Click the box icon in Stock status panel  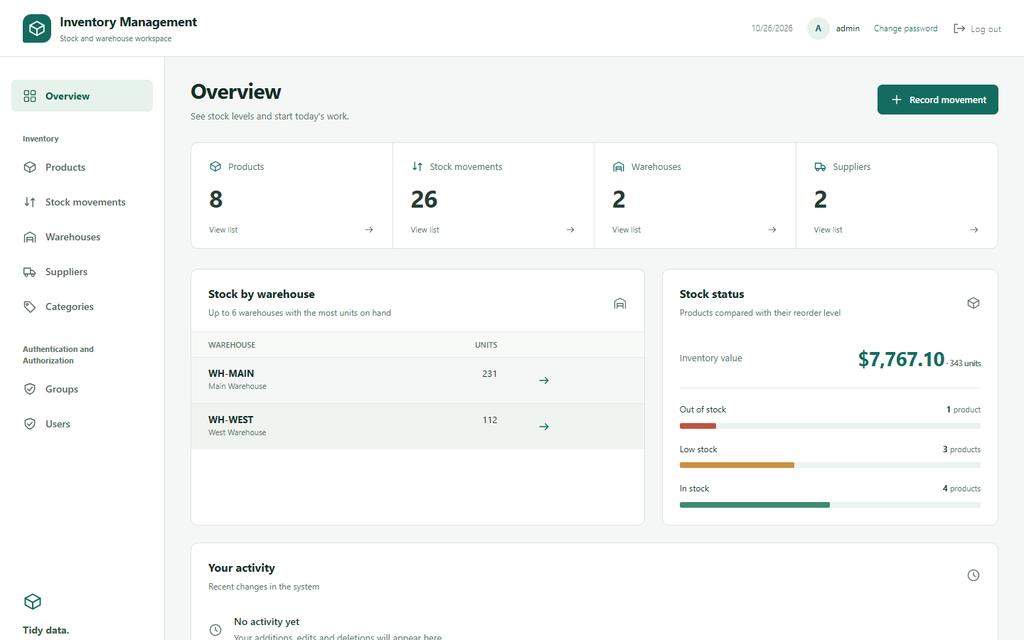click(973, 303)
